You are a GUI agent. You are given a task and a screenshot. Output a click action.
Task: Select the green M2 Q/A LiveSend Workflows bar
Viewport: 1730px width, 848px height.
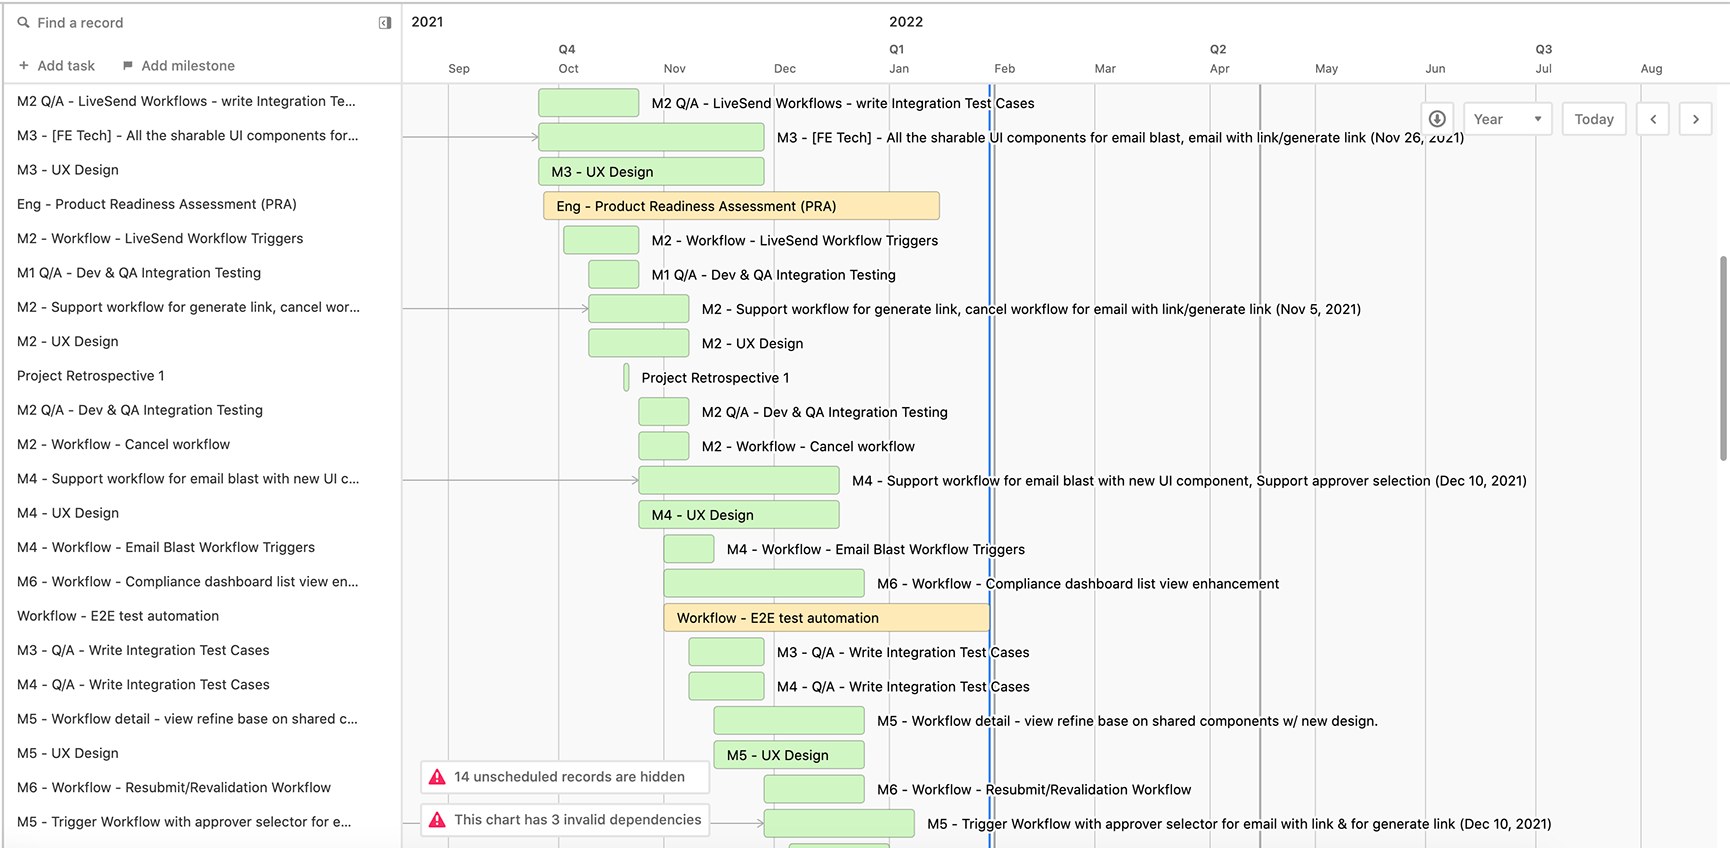pos(588,103)
